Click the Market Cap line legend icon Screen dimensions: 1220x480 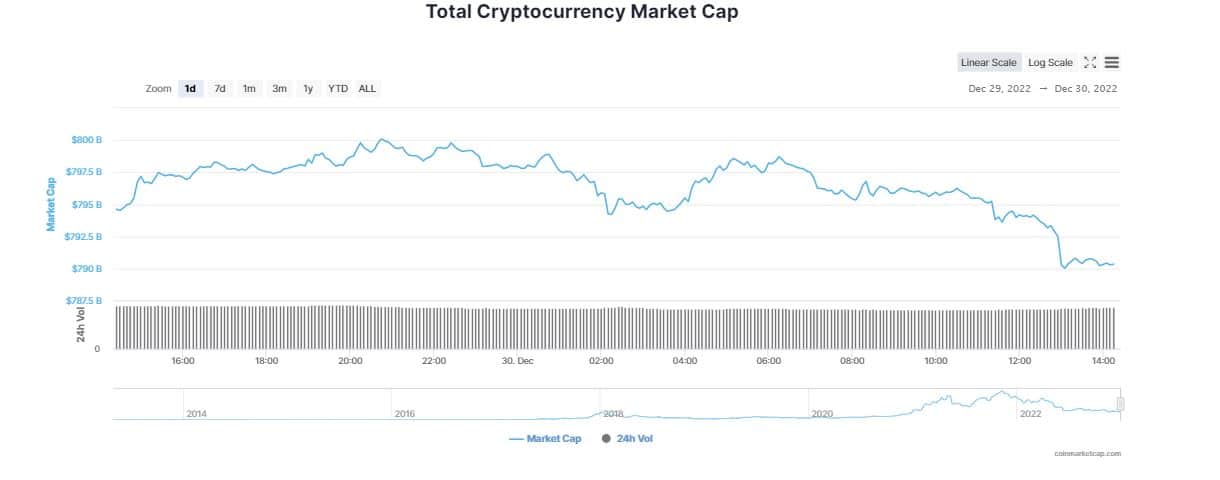click(516, 438)
